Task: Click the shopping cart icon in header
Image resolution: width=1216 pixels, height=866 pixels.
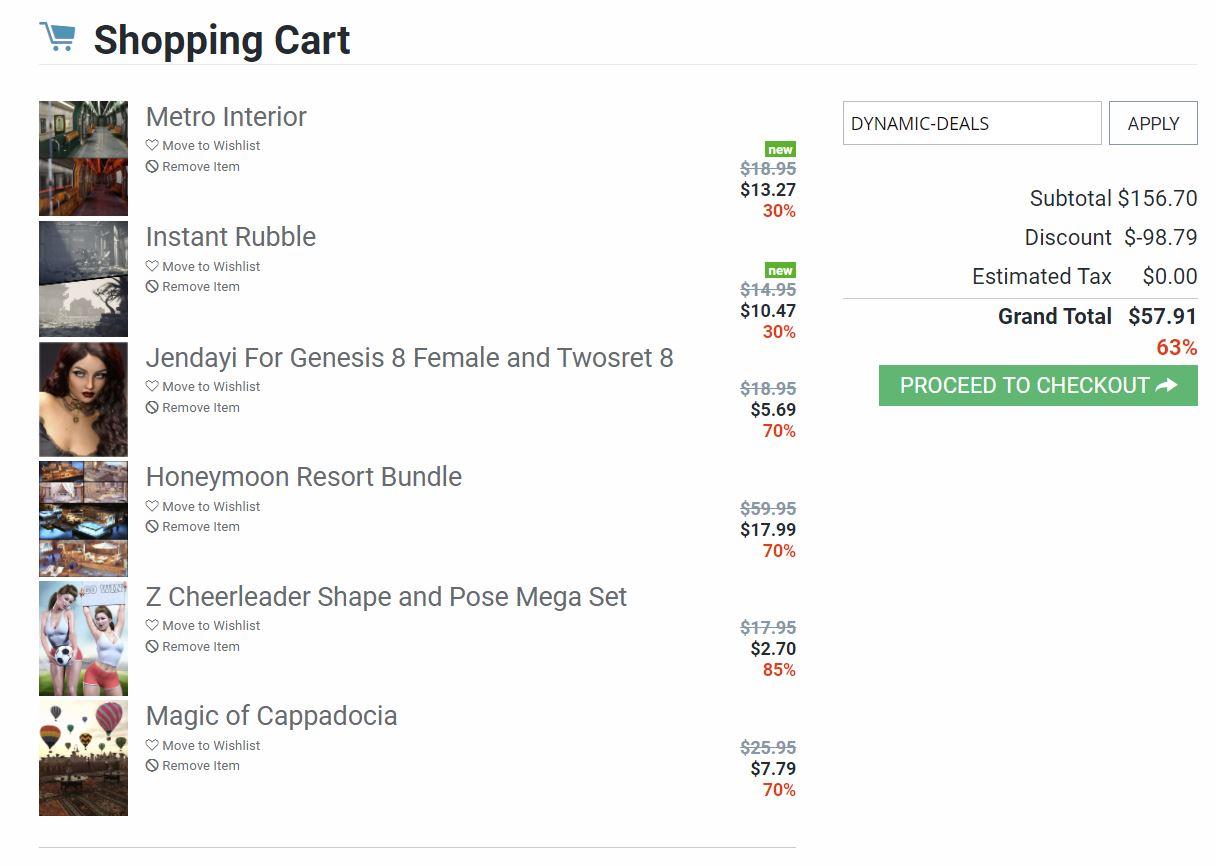Action: (x=57, y=37)
